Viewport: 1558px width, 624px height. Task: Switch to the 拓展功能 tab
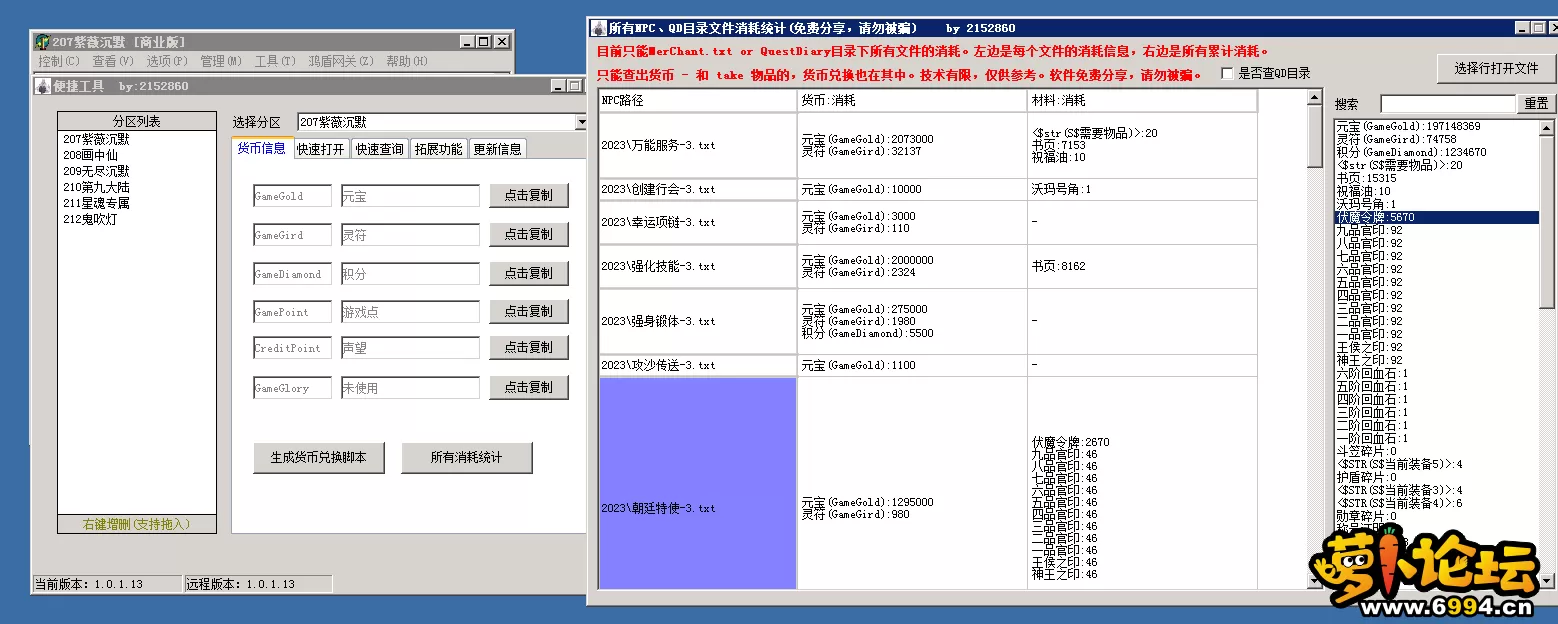click(x=438, y=149)
